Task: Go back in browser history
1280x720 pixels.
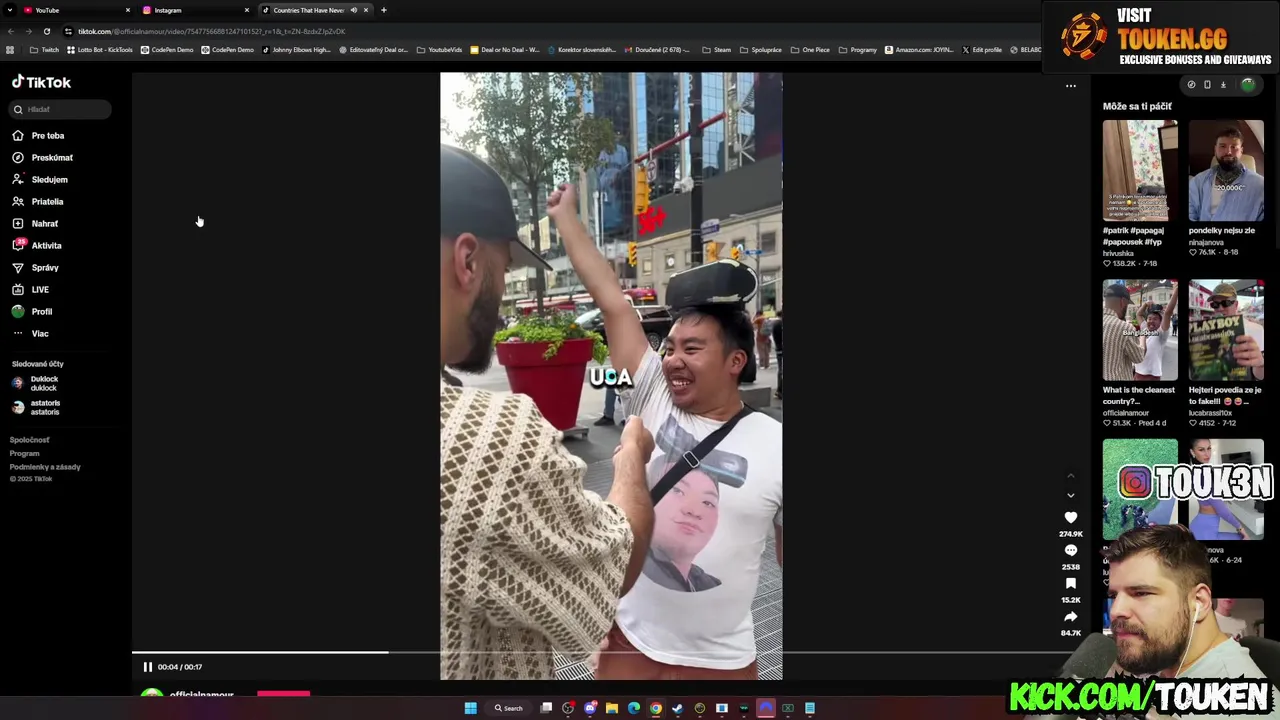Action: (x=11, y=31)
